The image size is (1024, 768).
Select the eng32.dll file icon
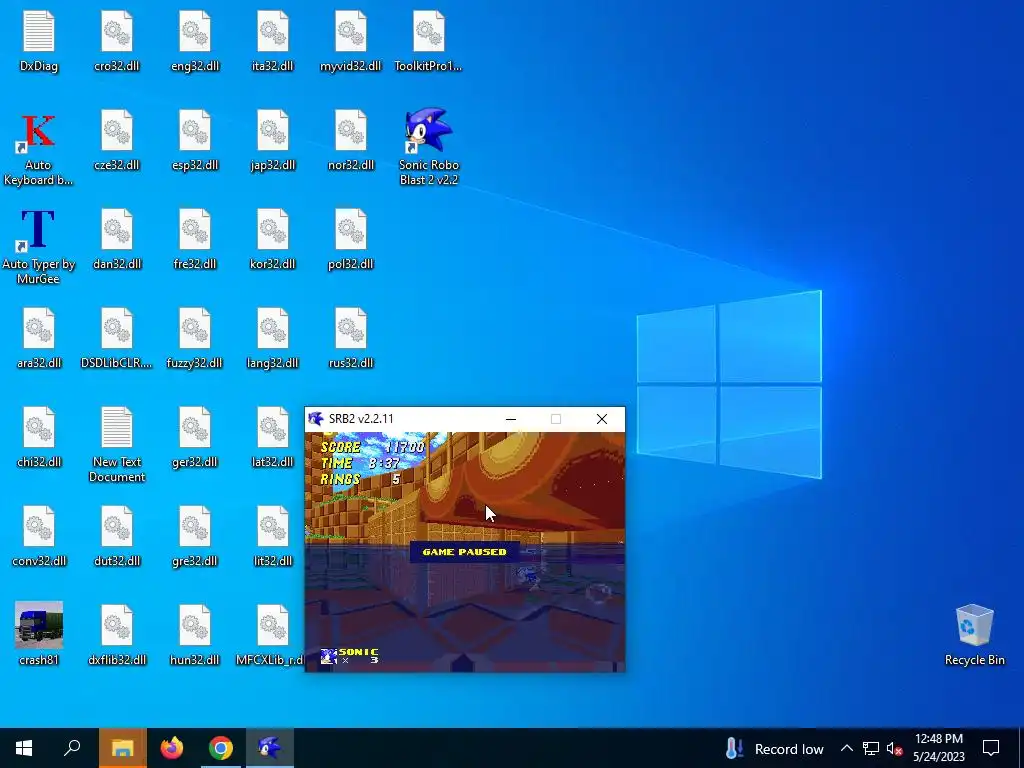coord(195,31)
